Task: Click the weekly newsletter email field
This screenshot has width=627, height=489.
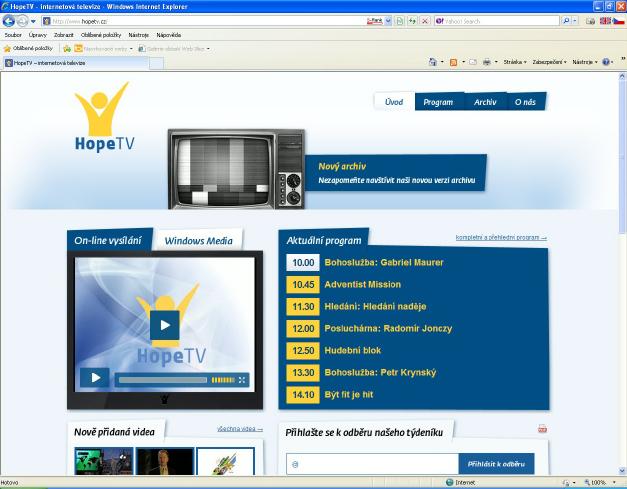Action: pyautogui.click(x=372, y=464)
